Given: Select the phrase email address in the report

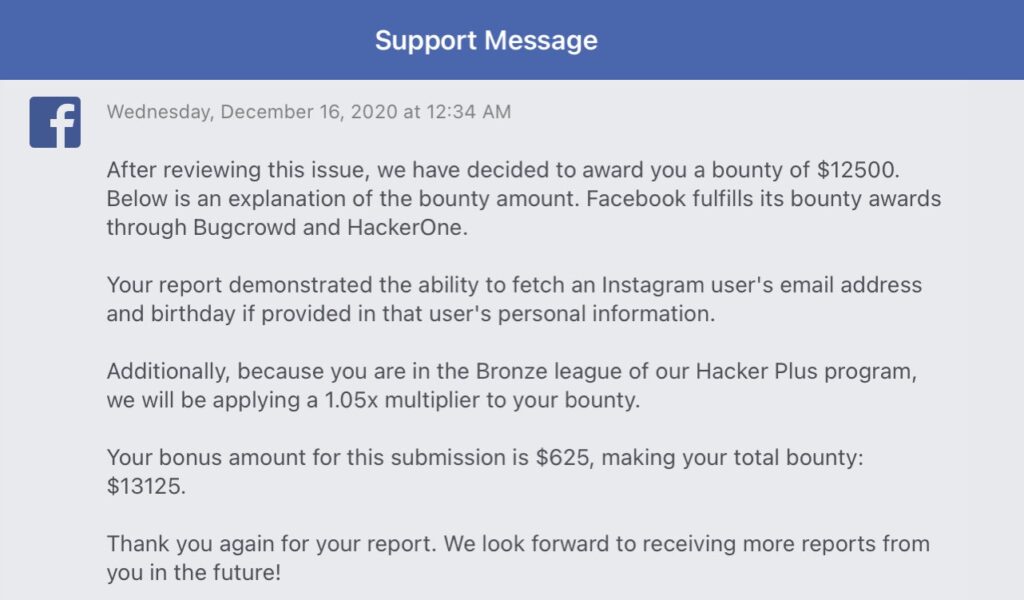Looking at the screenshot, I should (851, 285).
